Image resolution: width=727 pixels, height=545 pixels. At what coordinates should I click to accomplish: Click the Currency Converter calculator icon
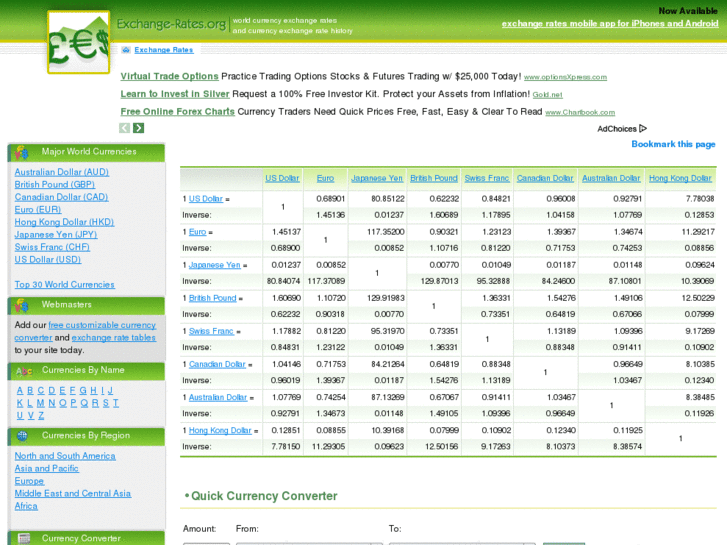coord(20,538)
